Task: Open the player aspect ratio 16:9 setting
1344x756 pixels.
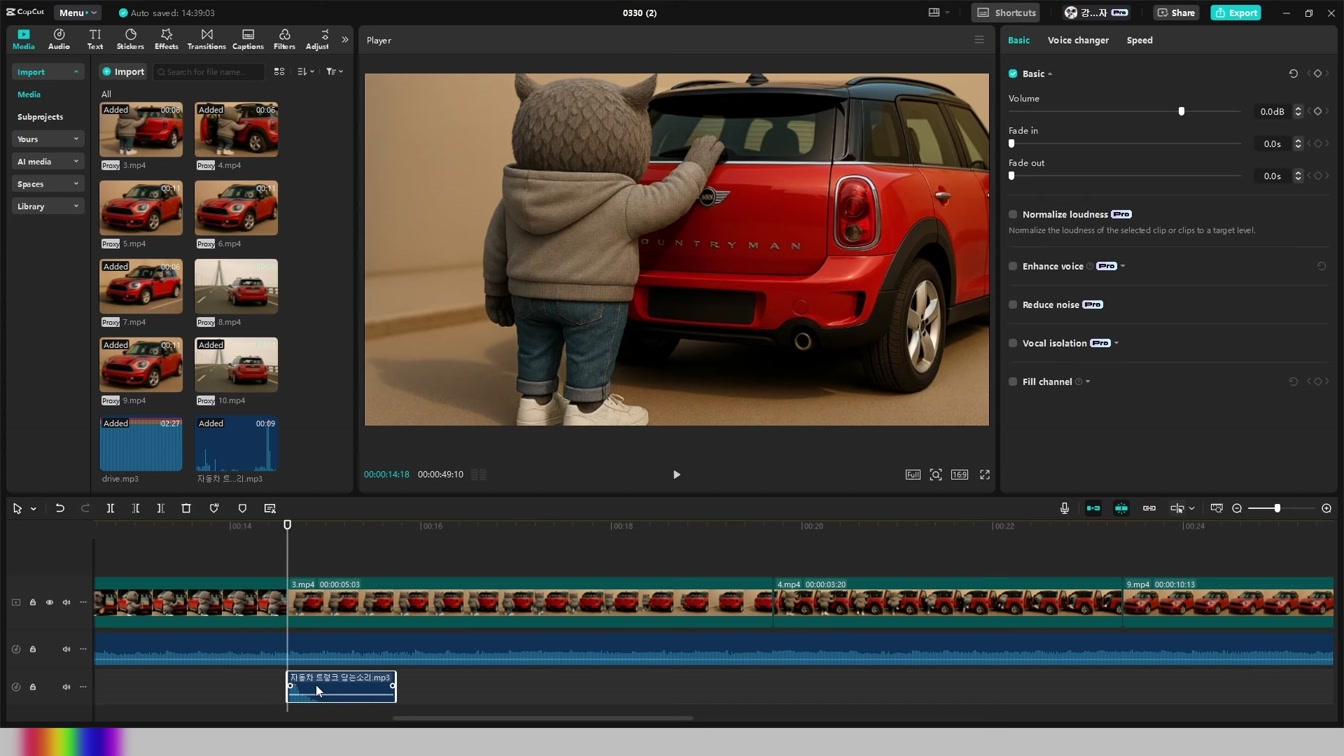Action: (959, 475)
